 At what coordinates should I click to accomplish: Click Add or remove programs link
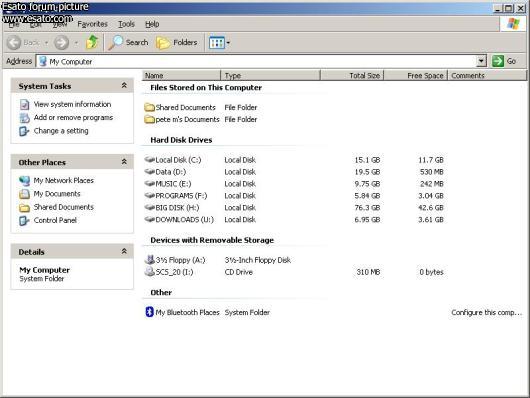pyautogui.click(x=73, y=117)
